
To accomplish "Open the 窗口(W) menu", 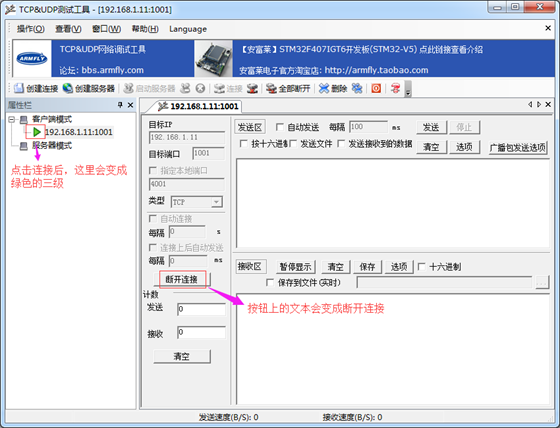I will pyautogui.click(x=106, y=29).
